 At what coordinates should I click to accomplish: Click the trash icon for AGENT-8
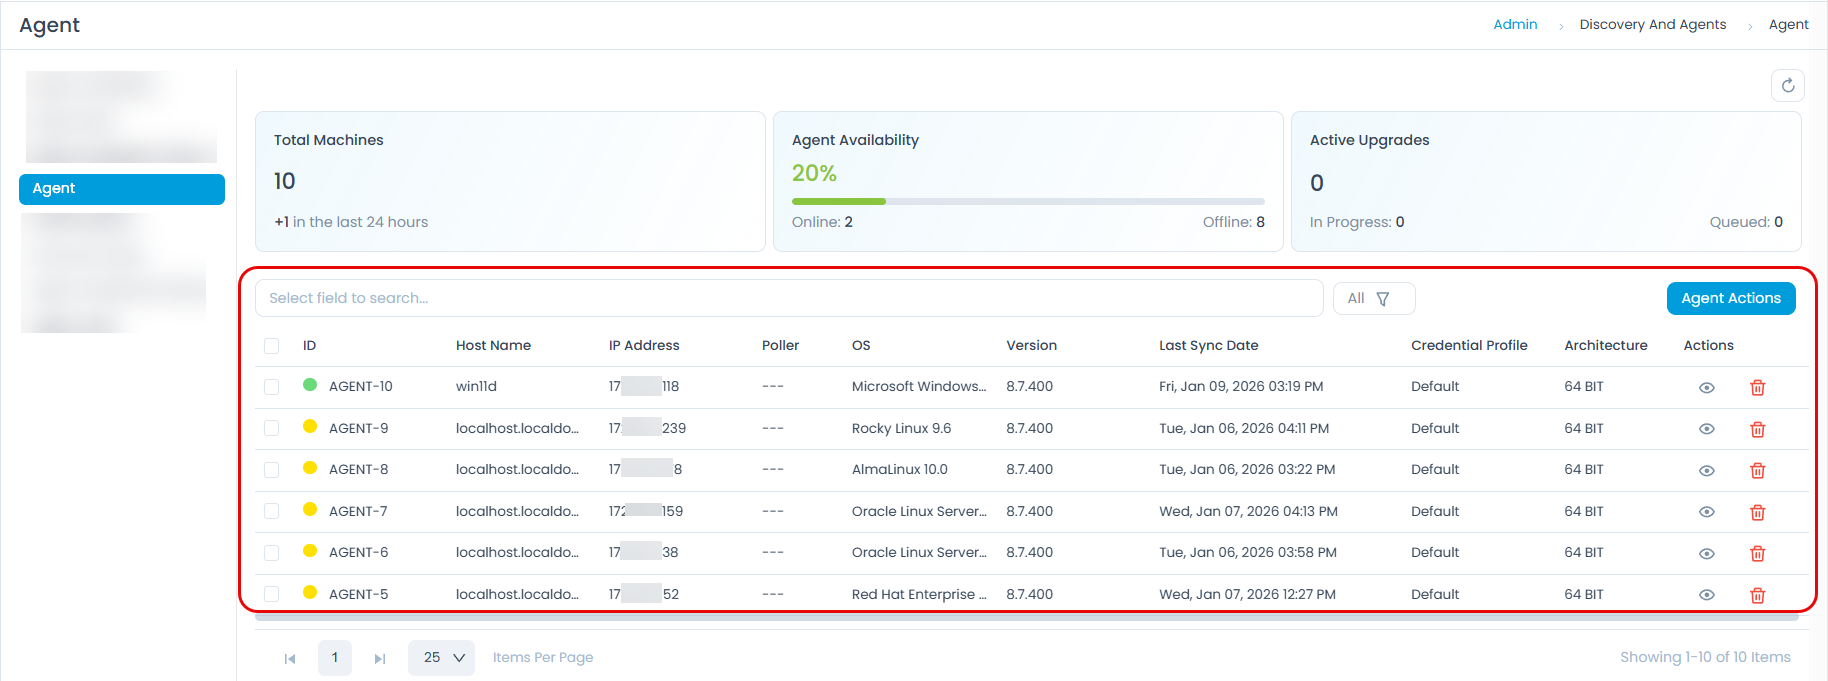point(1757,471)
